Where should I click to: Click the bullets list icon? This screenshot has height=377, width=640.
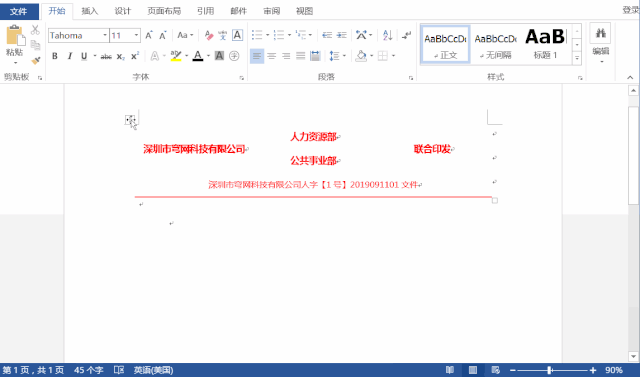click(257, 35)
